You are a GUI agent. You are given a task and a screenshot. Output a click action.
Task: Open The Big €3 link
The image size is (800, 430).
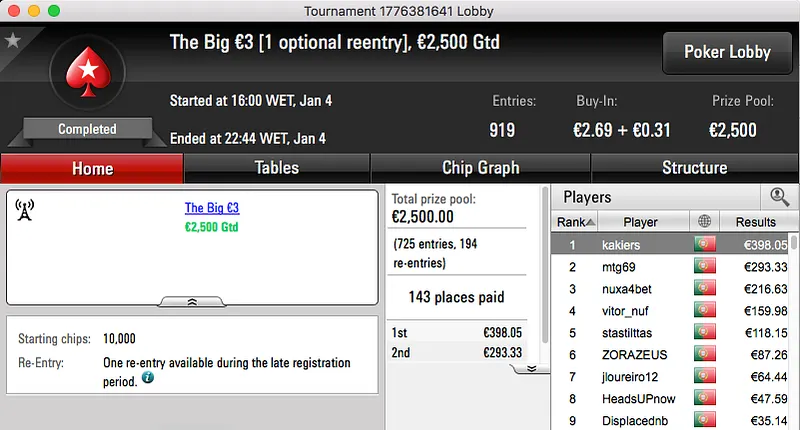212,208
